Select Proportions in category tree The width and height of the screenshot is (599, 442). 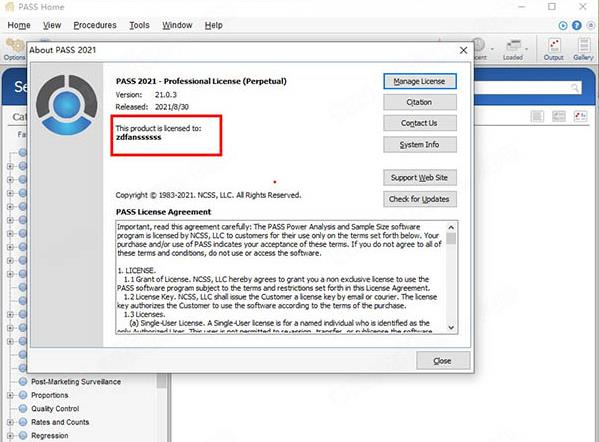click(x=50, y=395)
